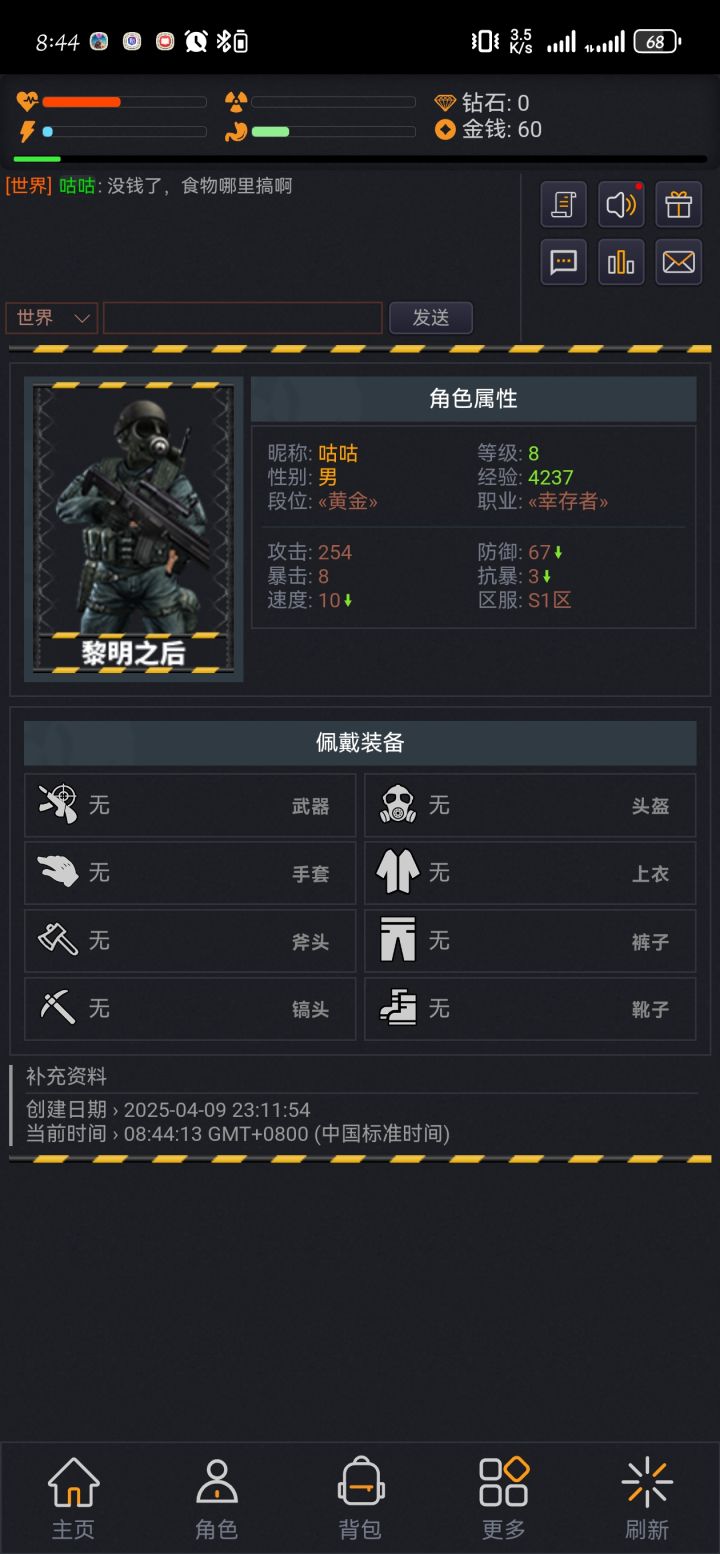Toggle the speaker announcement icon
720x1554 pixels.
click(621, 205)
